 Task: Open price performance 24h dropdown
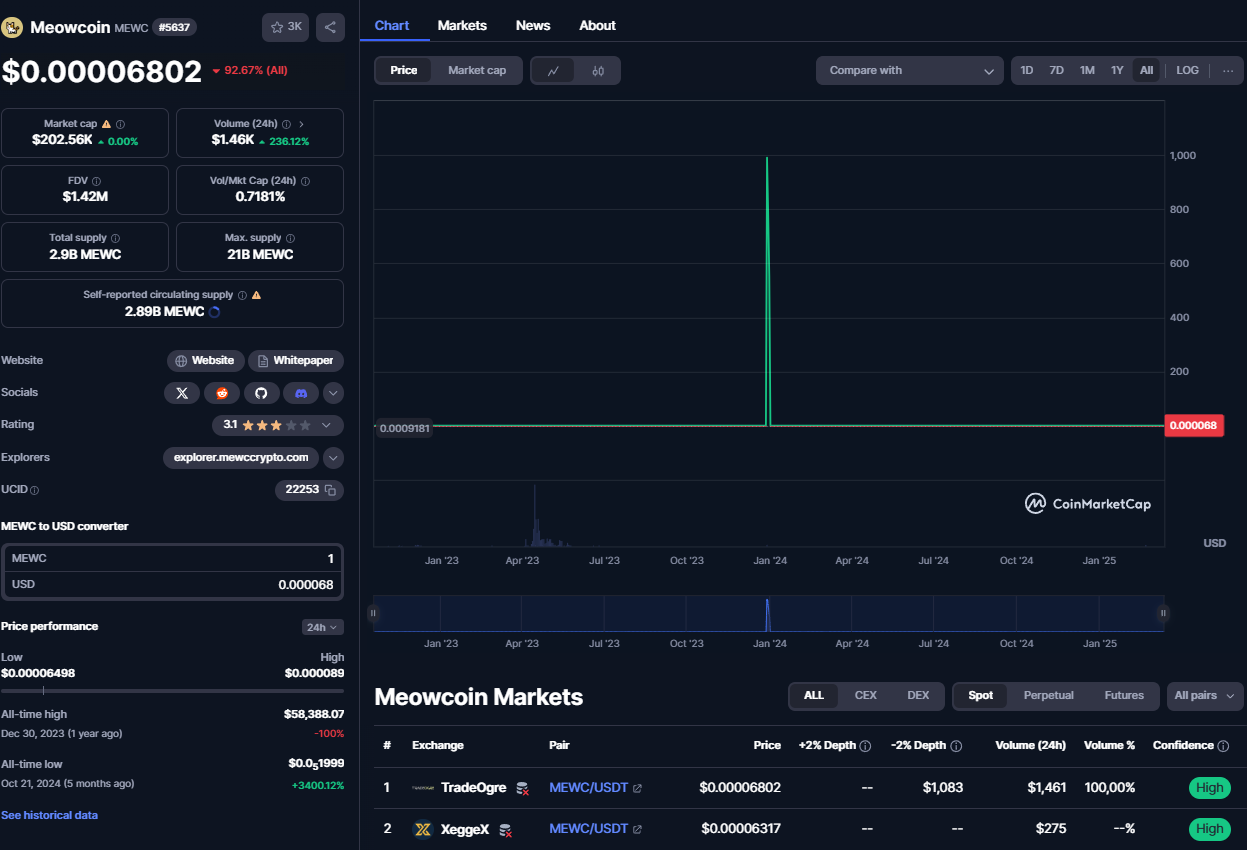tap(323, 627)
